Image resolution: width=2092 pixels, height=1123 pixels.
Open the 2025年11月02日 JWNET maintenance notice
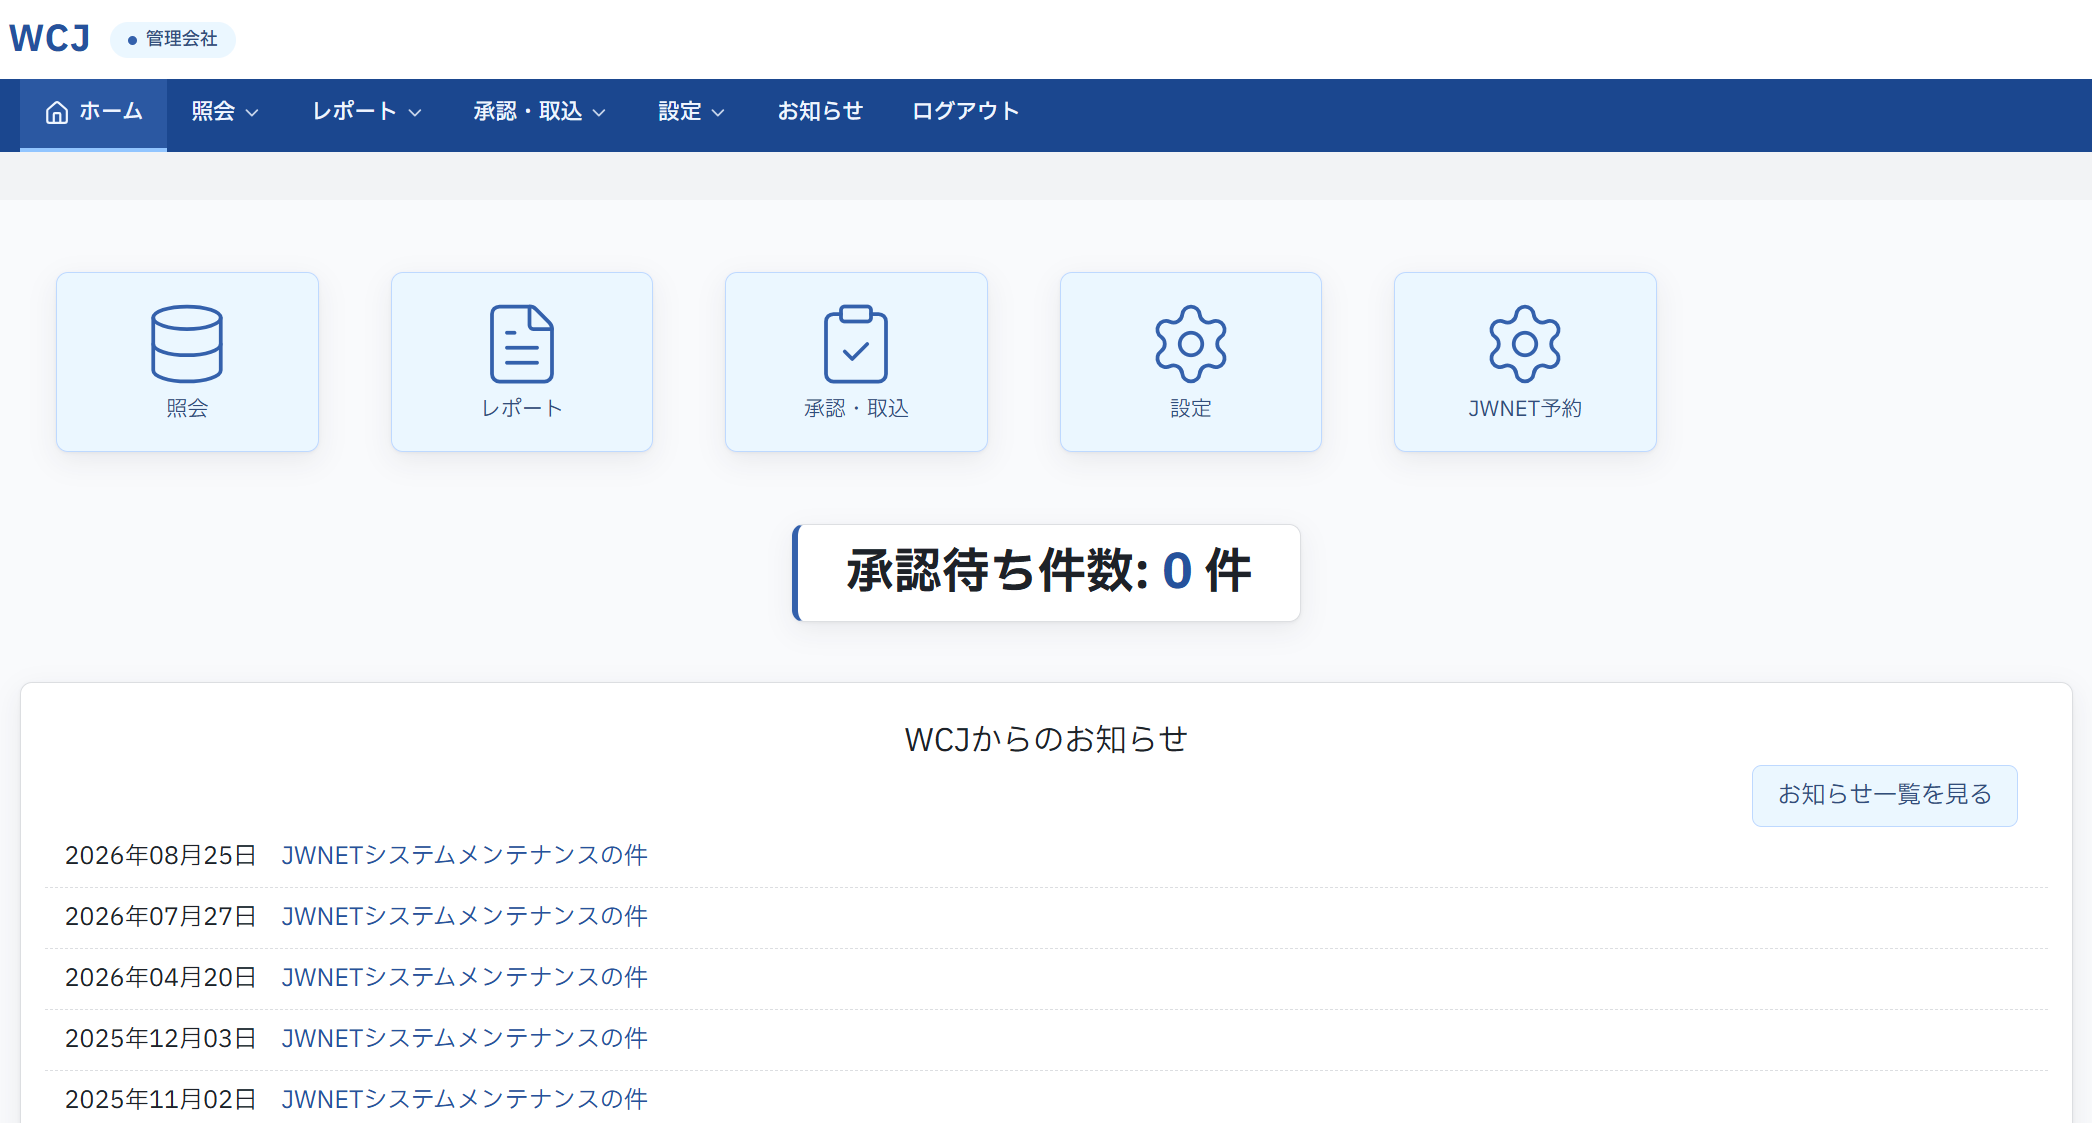[x=464, y=1100]
